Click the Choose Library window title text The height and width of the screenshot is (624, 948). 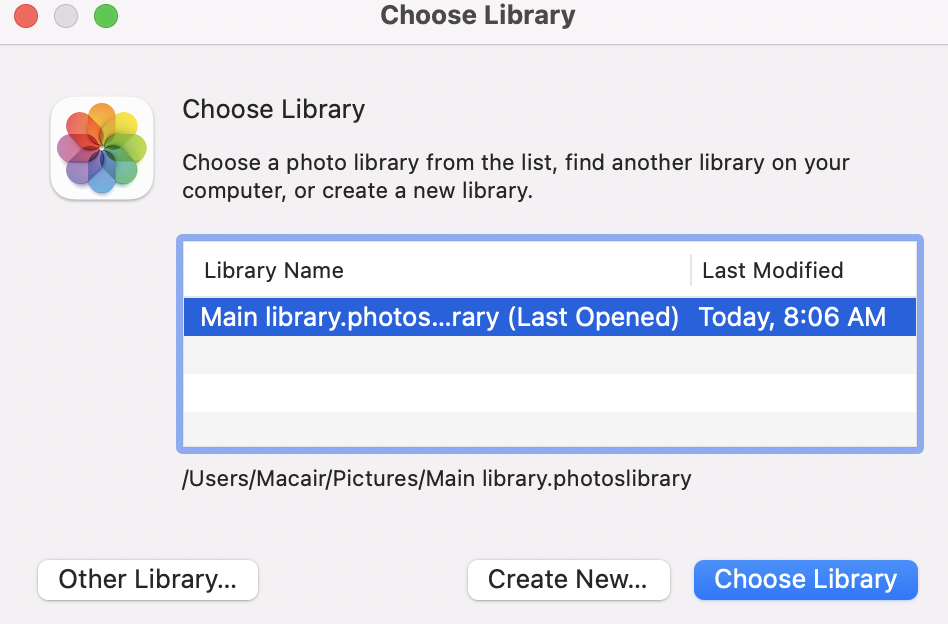point(478,16)
